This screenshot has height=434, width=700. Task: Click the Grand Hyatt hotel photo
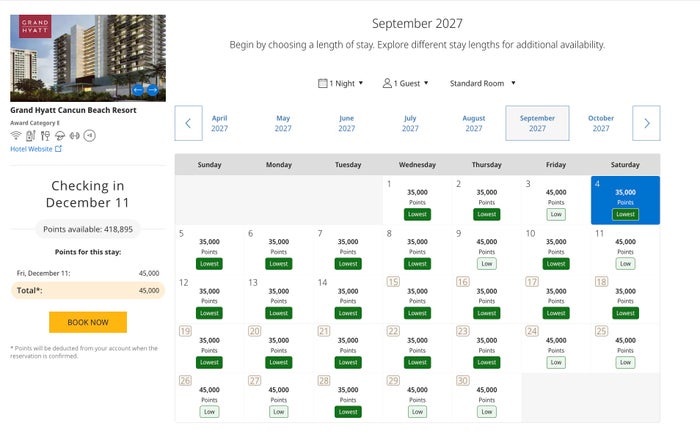88,58
